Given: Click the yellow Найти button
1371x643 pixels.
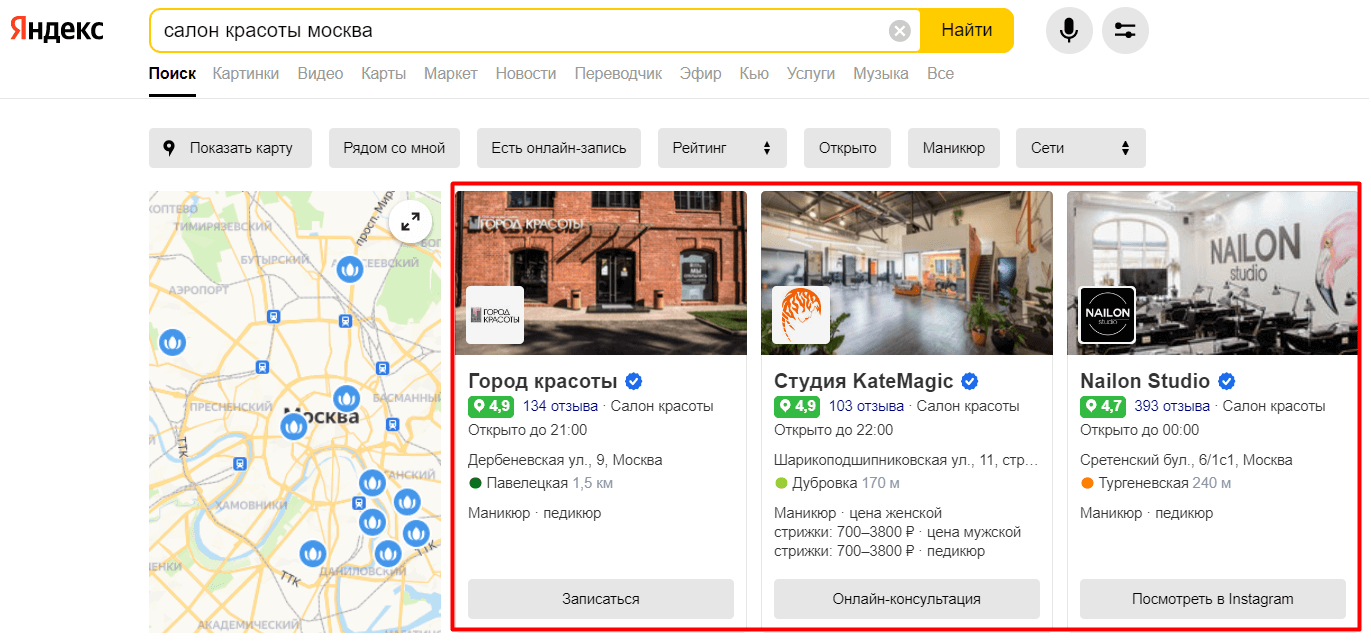Looking at the screenshot, I should point(967,30).
